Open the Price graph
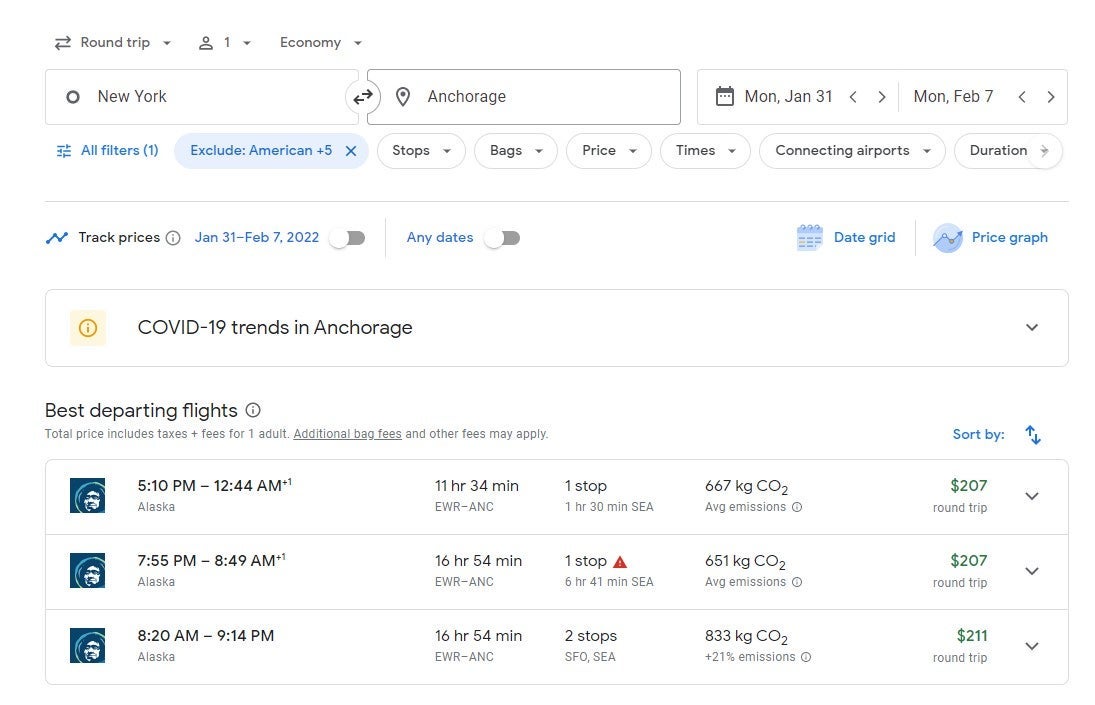Viewport: 1095px width, 705px height. coord(990,238)
